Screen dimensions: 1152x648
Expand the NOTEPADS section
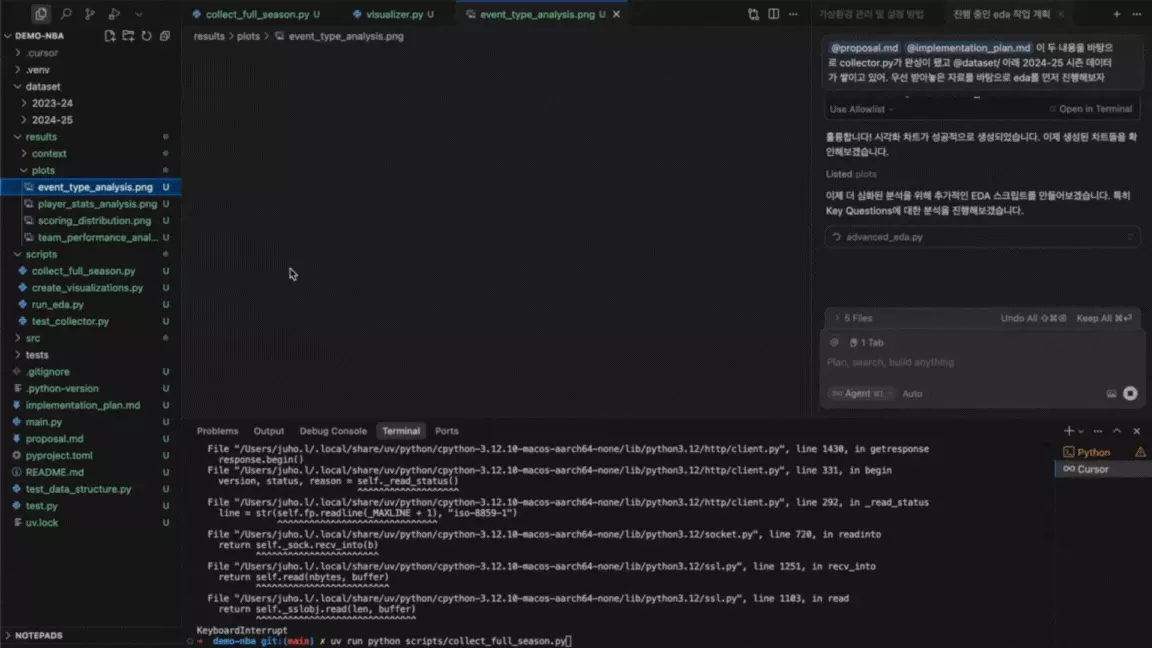point(8,636)
